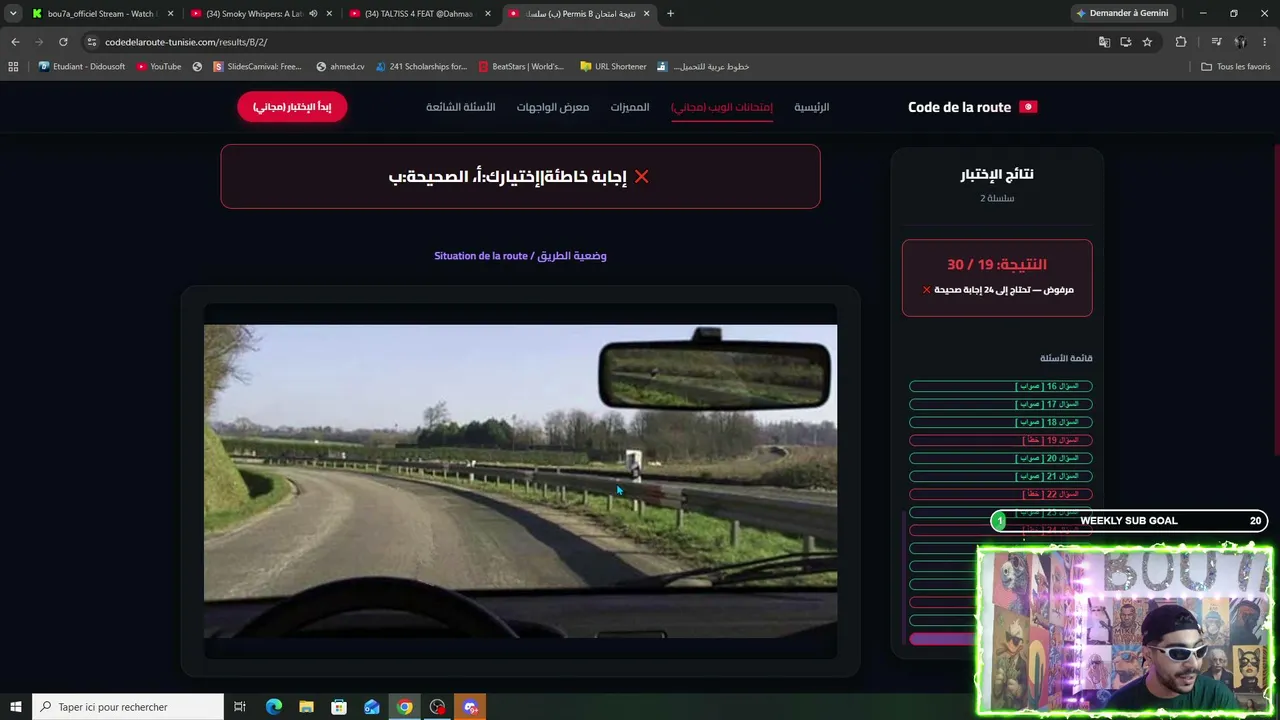The image size is (1280, 720).
Task: Close the bou7a_officiel Stream tab
Action: tap(170, 14)
